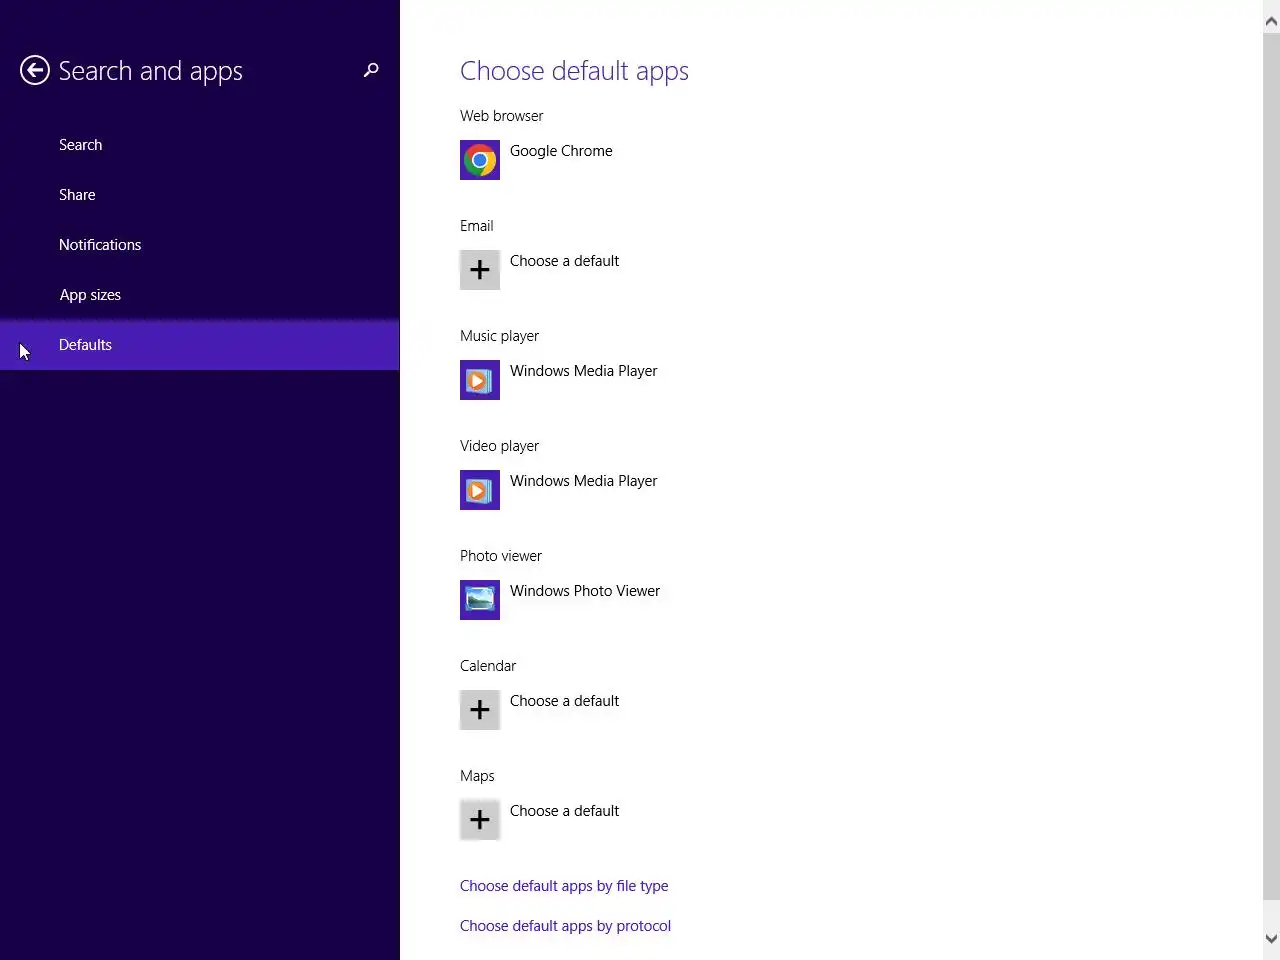Open Choose default apps by file type
This screenshot has height=960, width=1280.
tap(564, 886)
